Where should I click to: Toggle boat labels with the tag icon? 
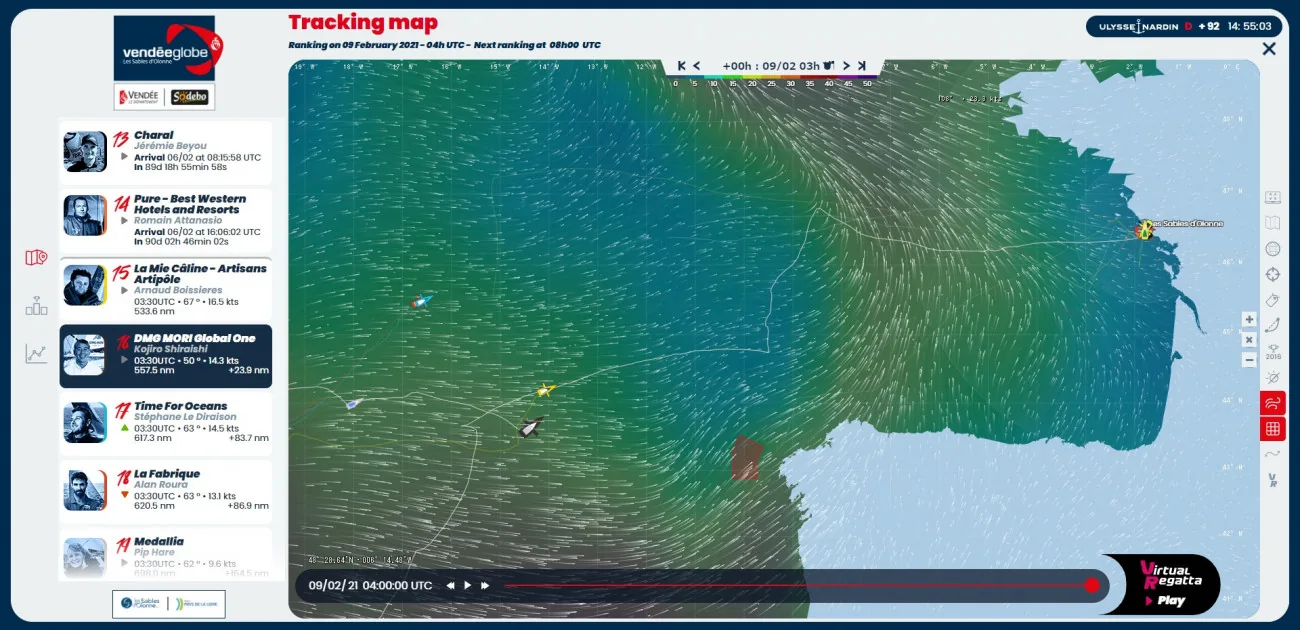click(1273, 300)
